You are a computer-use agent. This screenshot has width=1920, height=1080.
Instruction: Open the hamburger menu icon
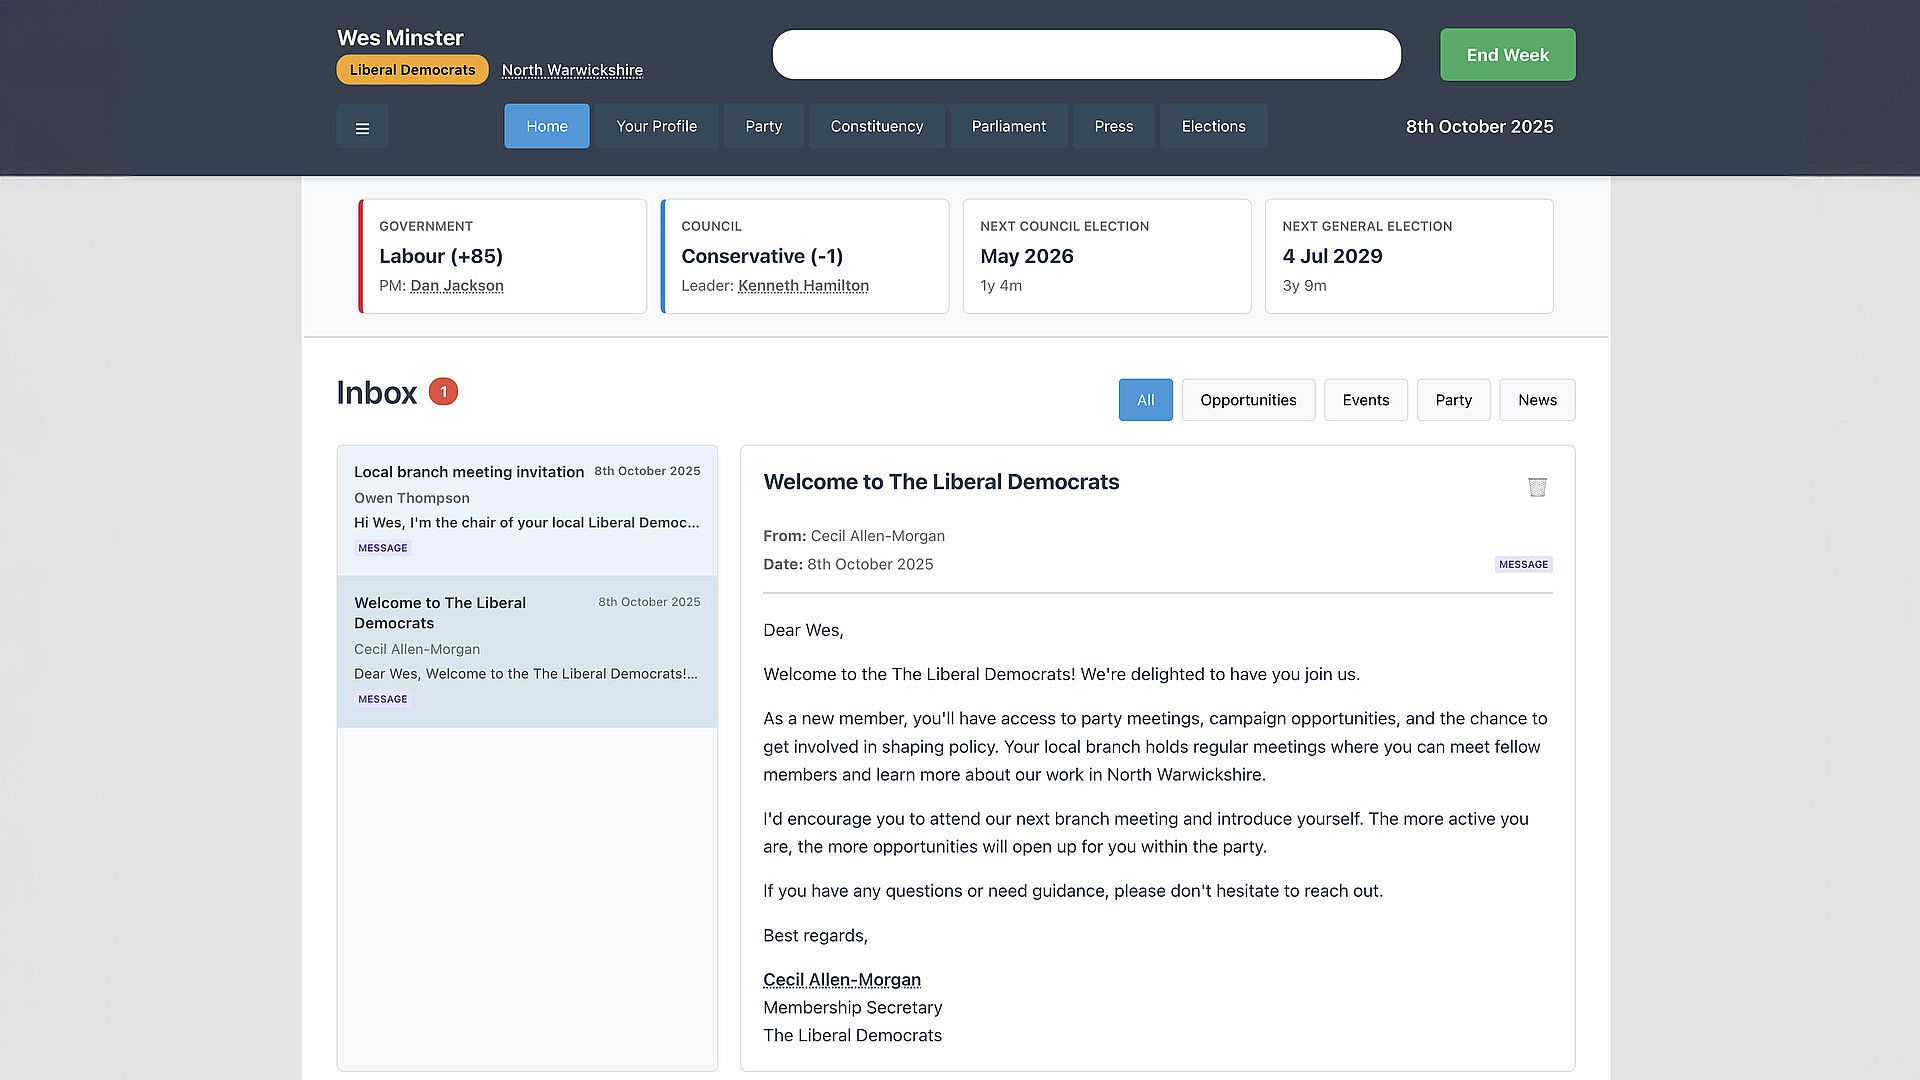(x=362, y=127)
